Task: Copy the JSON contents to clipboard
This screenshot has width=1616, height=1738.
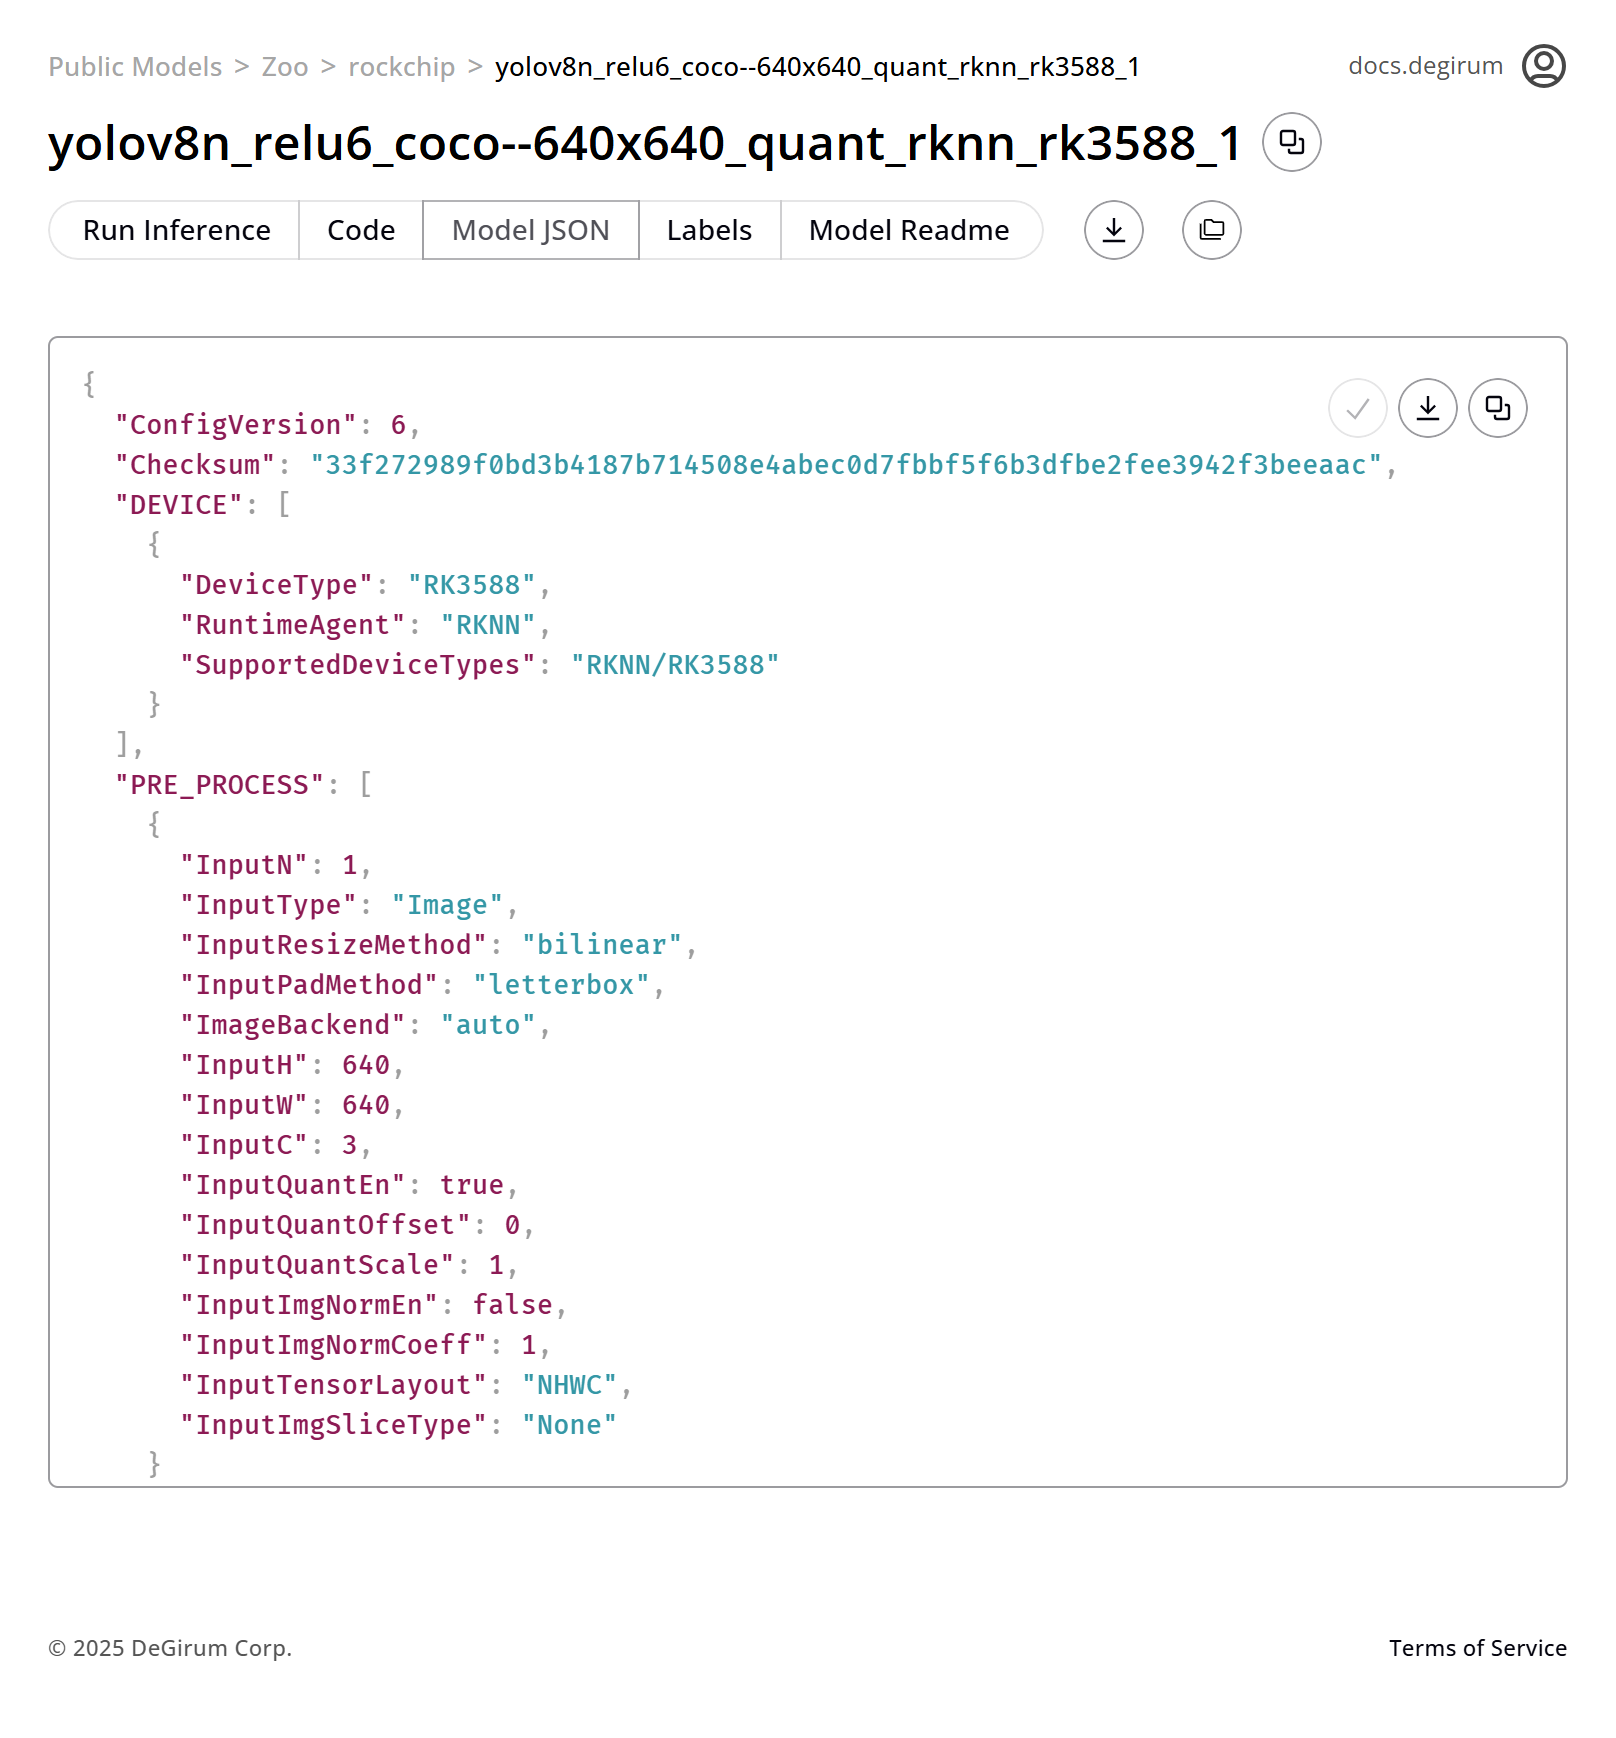Action: point(1497,408)
